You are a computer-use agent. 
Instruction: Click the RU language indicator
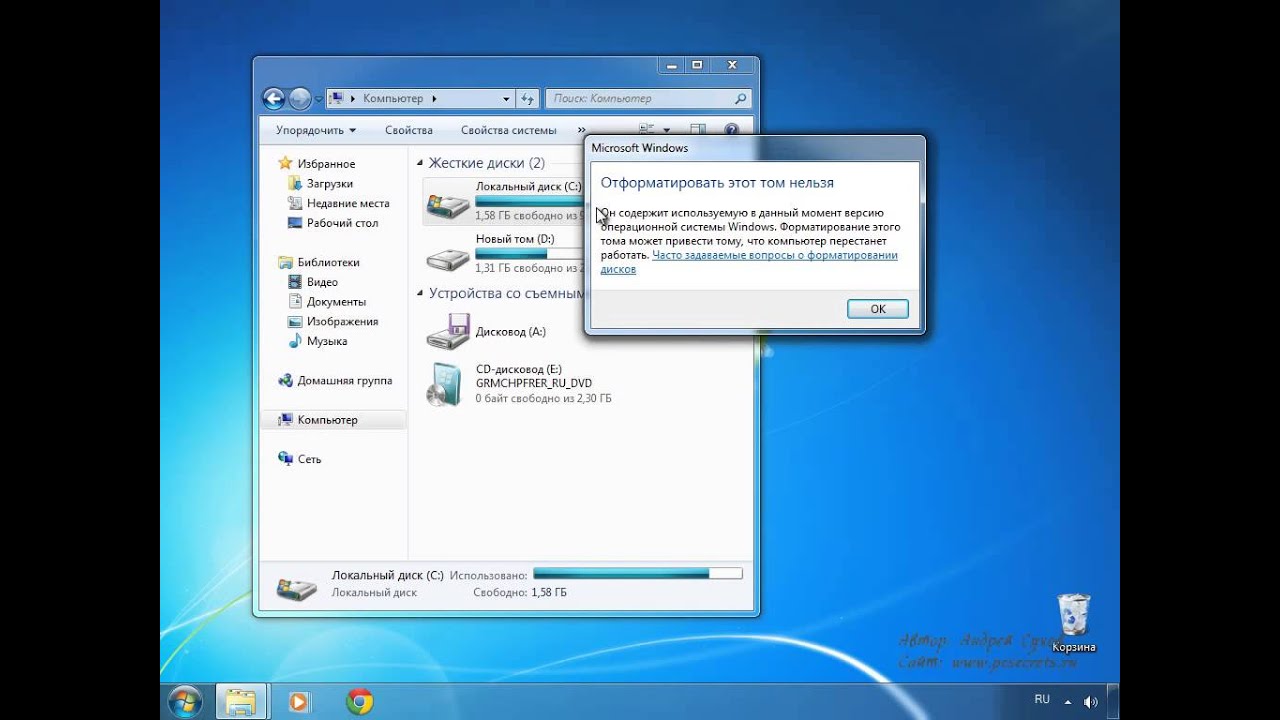click(1042, 700)
